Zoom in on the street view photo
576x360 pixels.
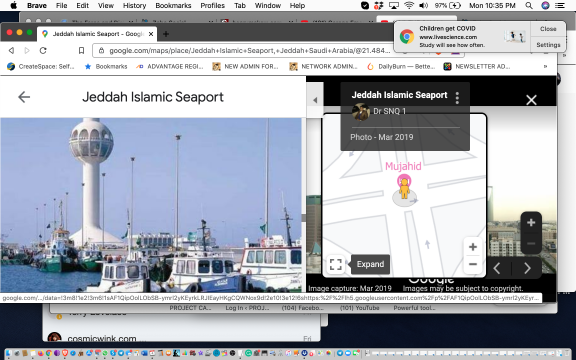pyautogui.click(x=531, y=222)
